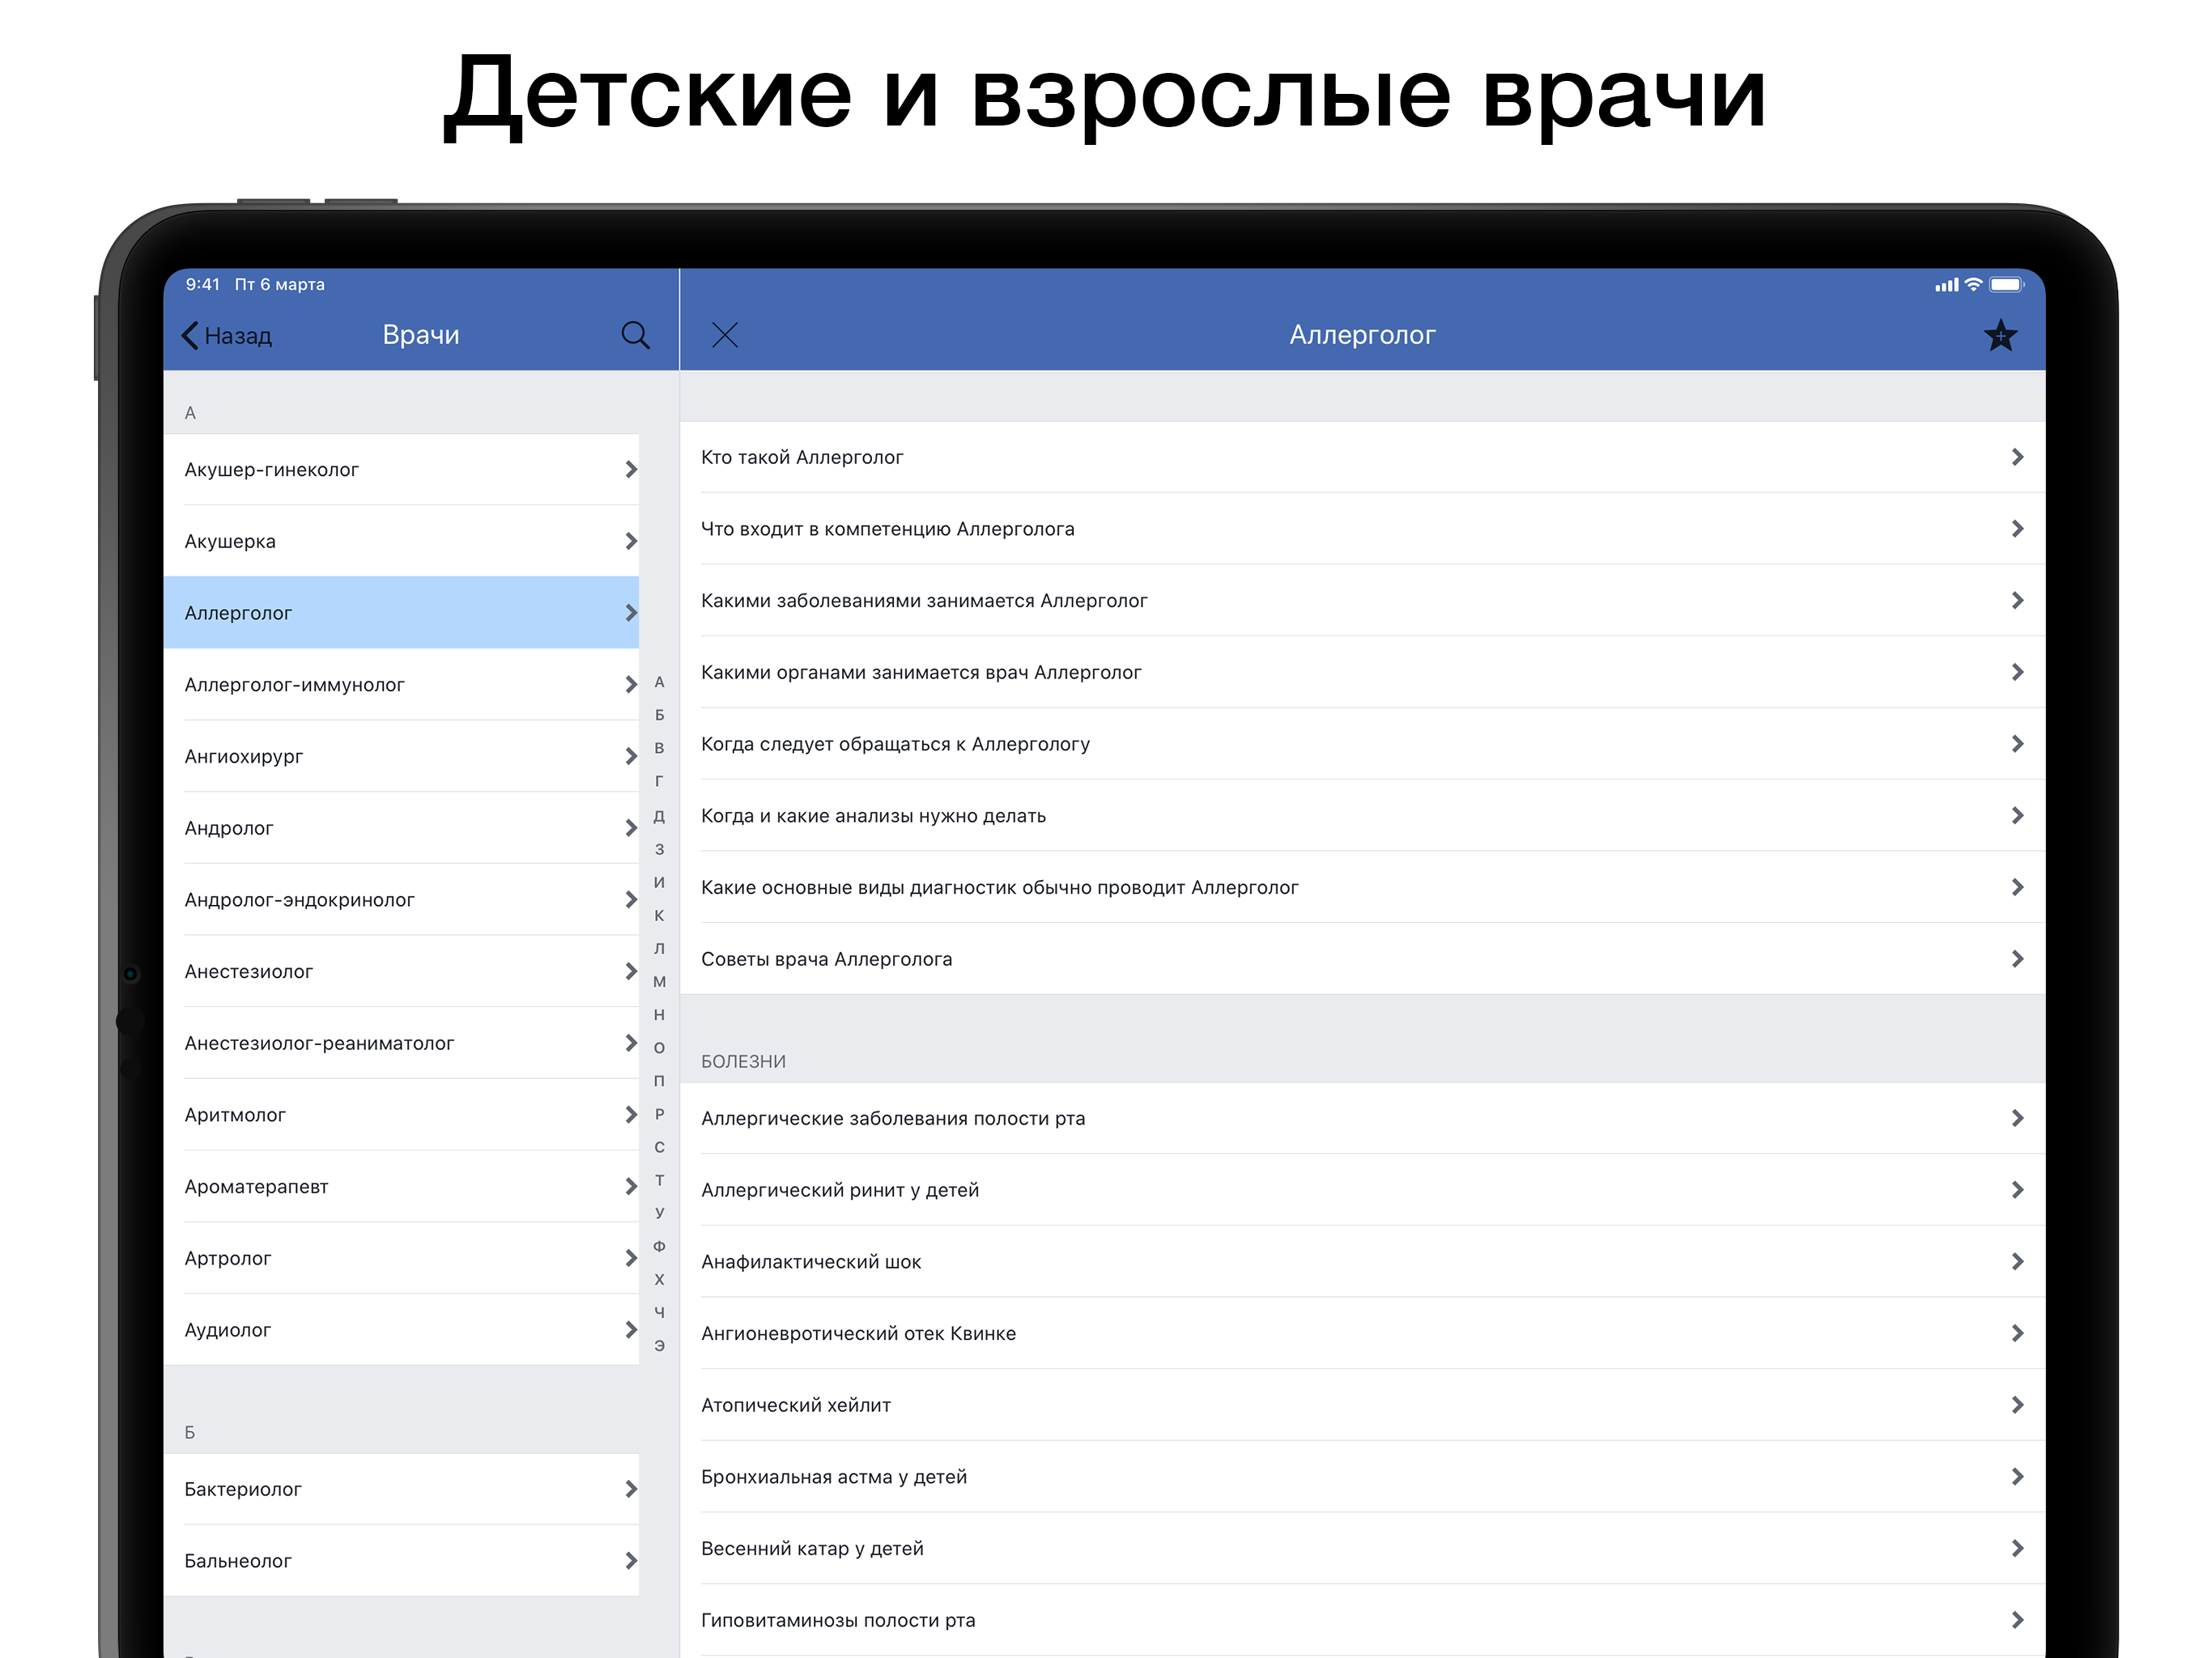This screenshot has width=2212, height=1658.
Task: Jump to letter М in the index
Action: 659,982
